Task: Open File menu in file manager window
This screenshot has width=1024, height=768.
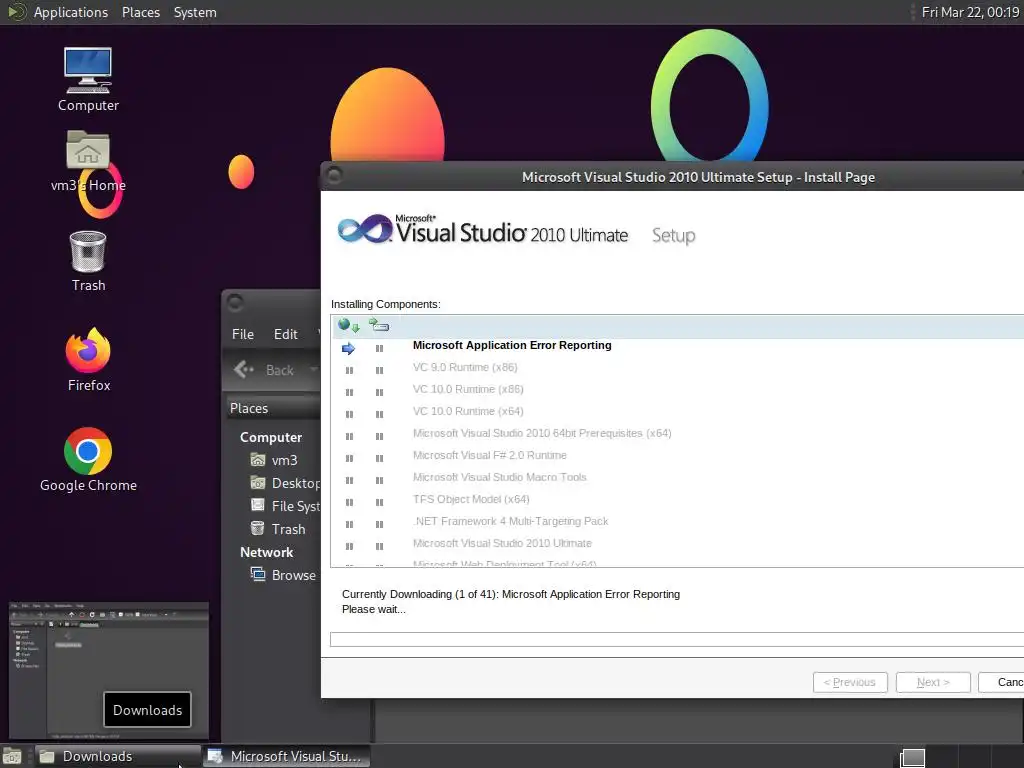Action: pos(242,334)
